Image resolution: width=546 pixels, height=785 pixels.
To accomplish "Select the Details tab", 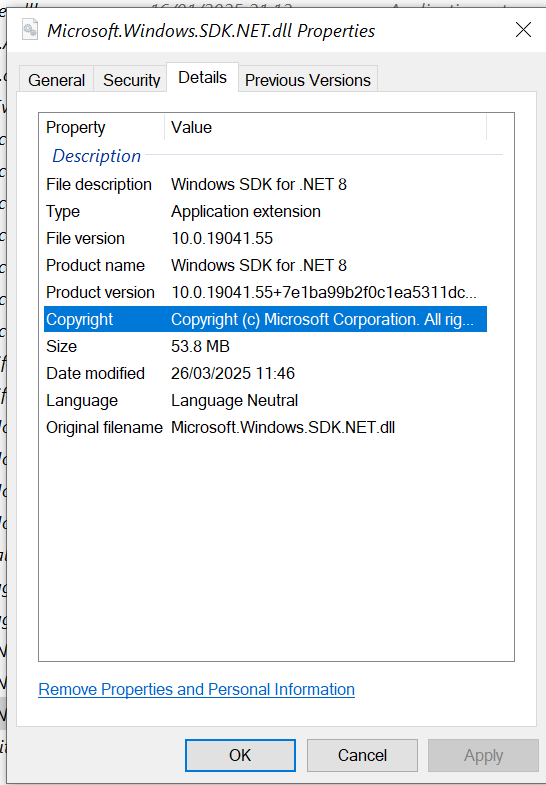I will click(202, 78).
